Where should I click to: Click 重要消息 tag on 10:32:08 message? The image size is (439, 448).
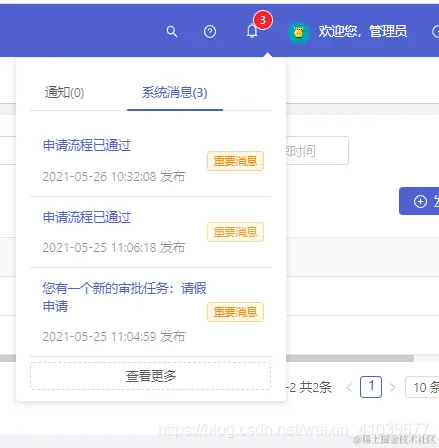pyautogui.click(x=235, y=161)
